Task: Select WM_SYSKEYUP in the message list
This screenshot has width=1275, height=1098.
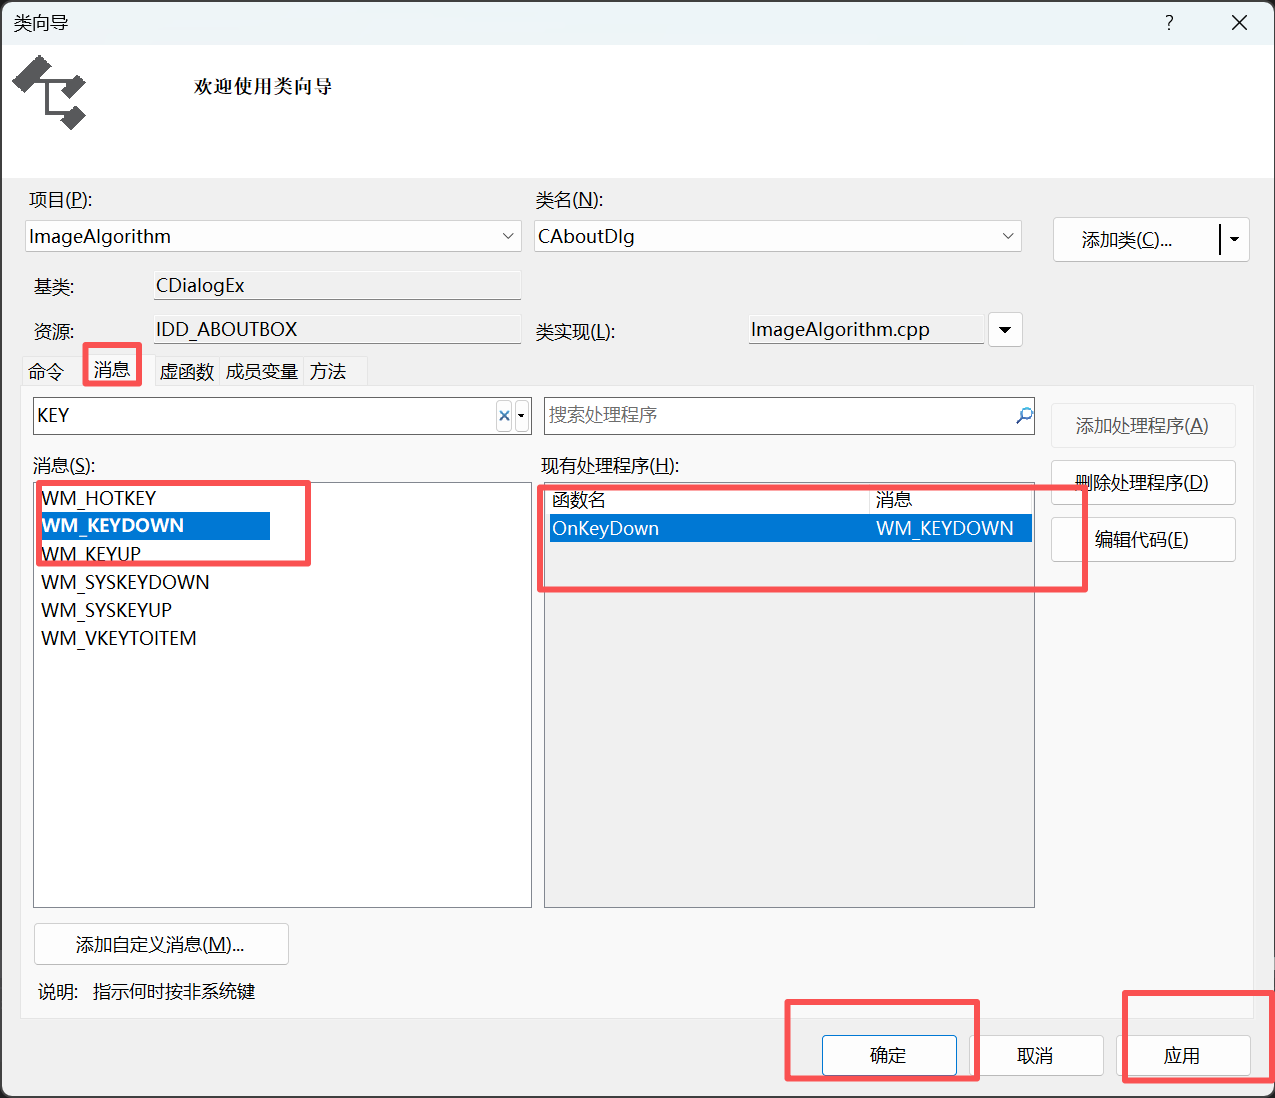Action: pyautogui.click(x=106, y=610)
